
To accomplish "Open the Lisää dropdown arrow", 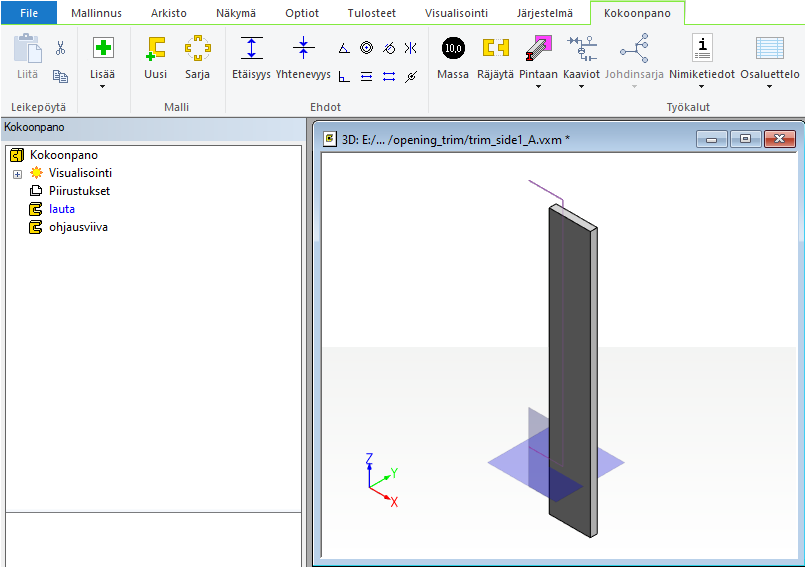I will click(102, 87).
